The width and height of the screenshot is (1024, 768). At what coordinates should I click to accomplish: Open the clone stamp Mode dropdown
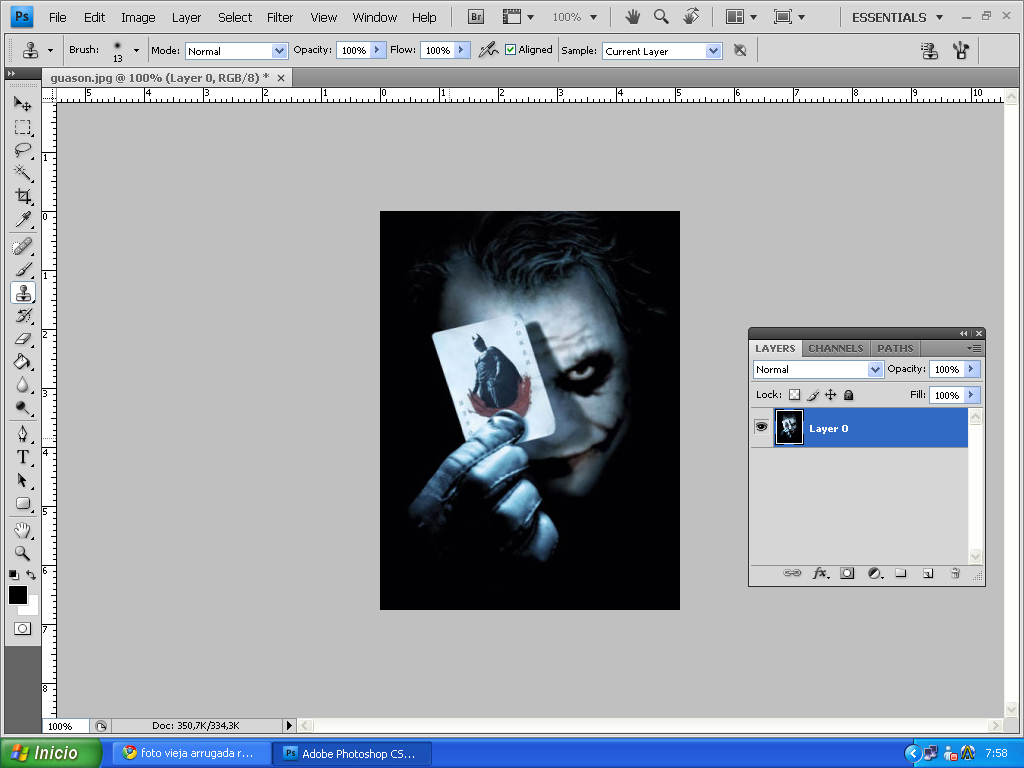237,51
